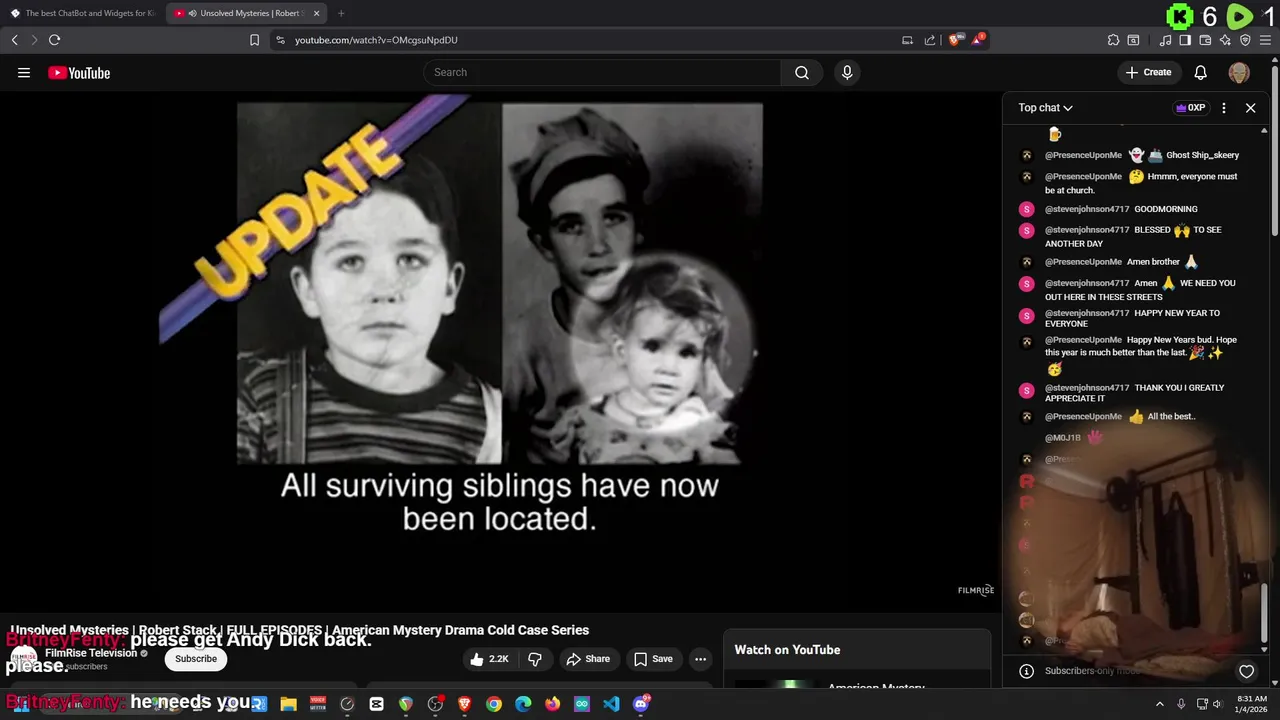Click the install/cast screen icon in address bar

click(x=907, y=40)
